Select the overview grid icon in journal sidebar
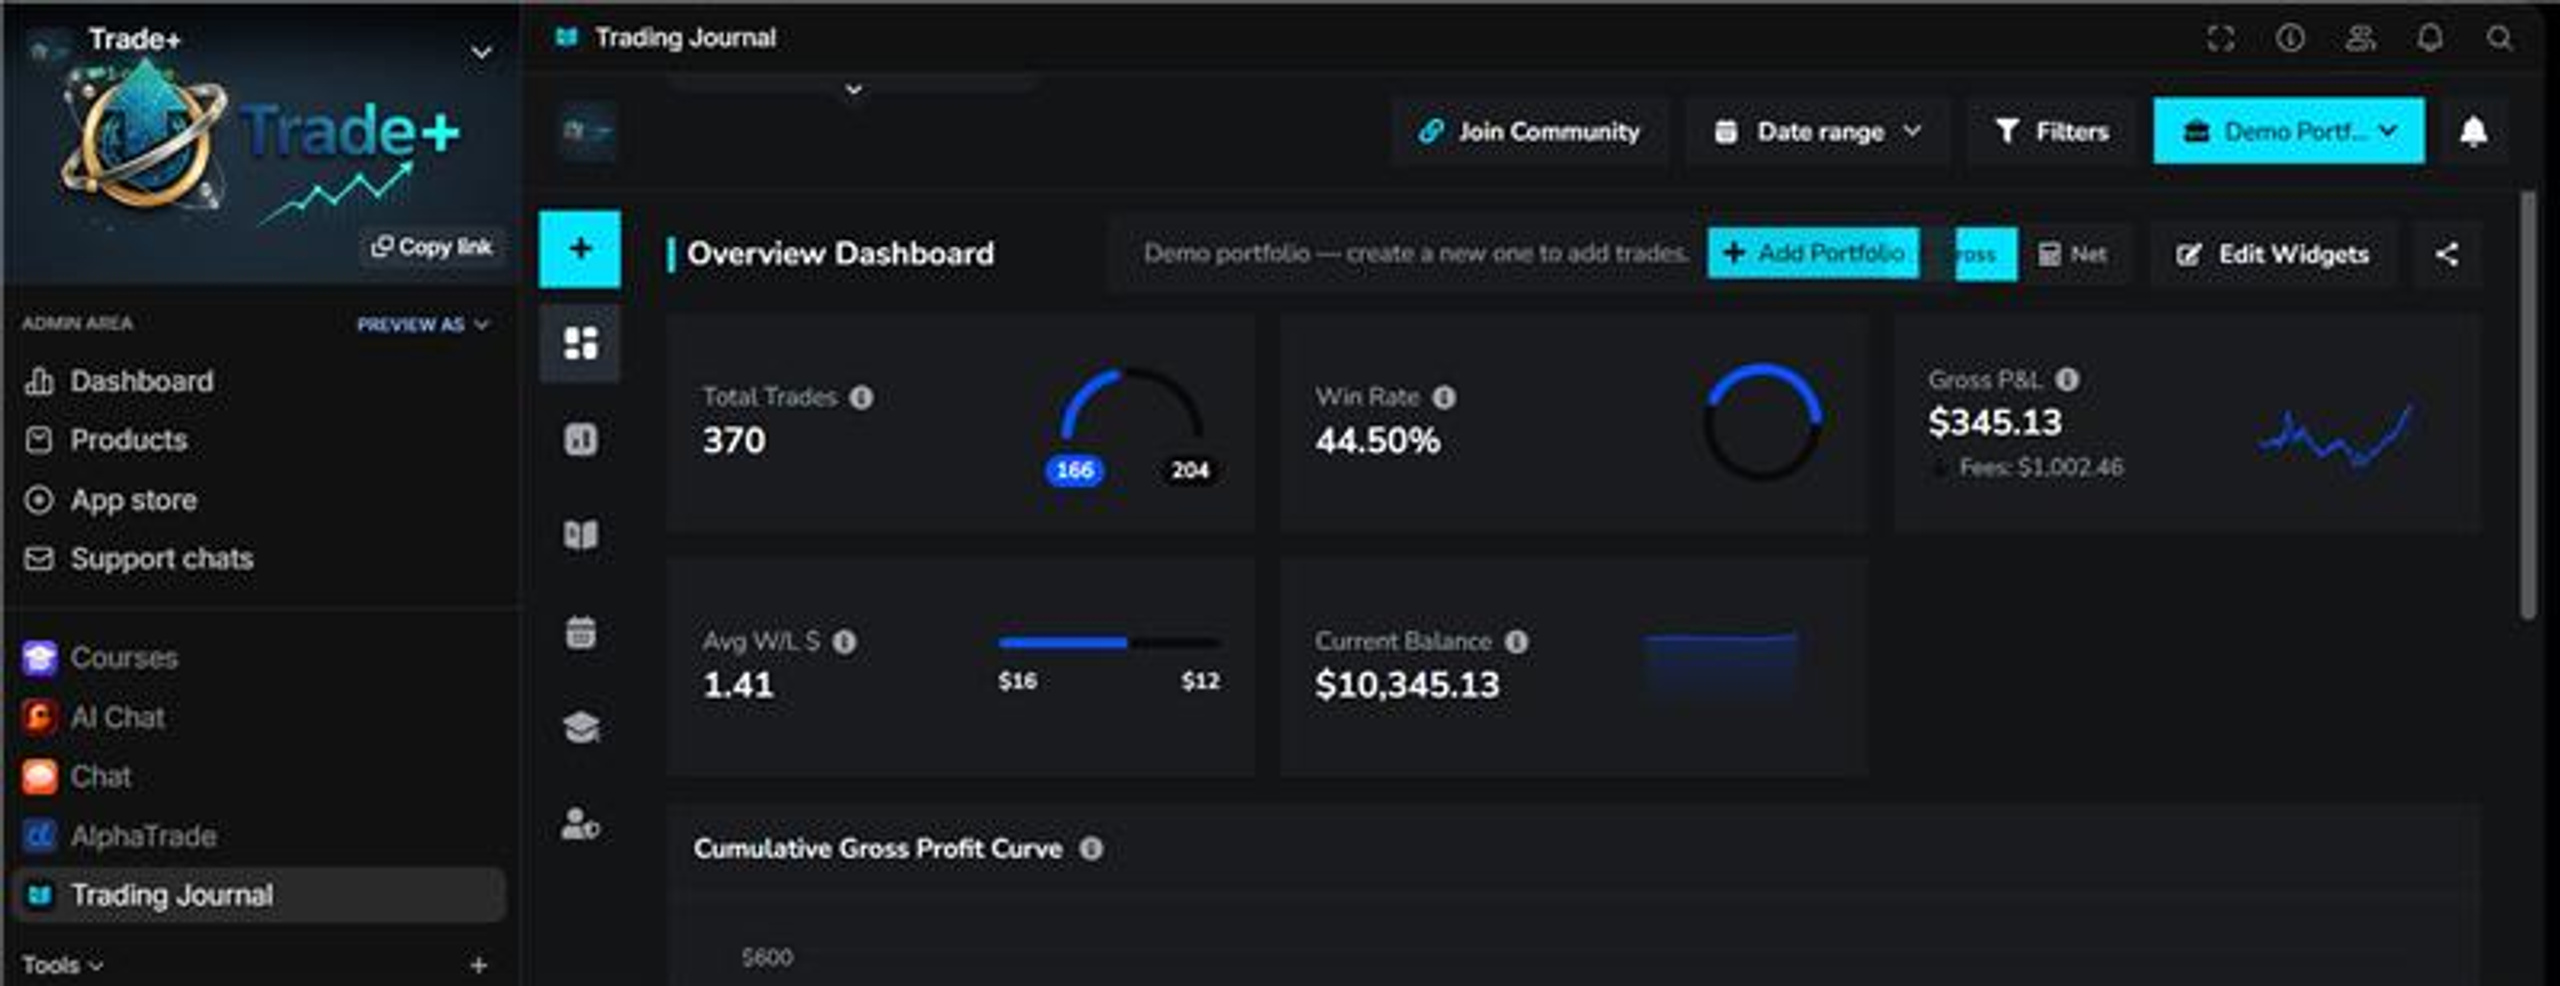The height and width of the screenshot is (986, 2560). point(580,343)
